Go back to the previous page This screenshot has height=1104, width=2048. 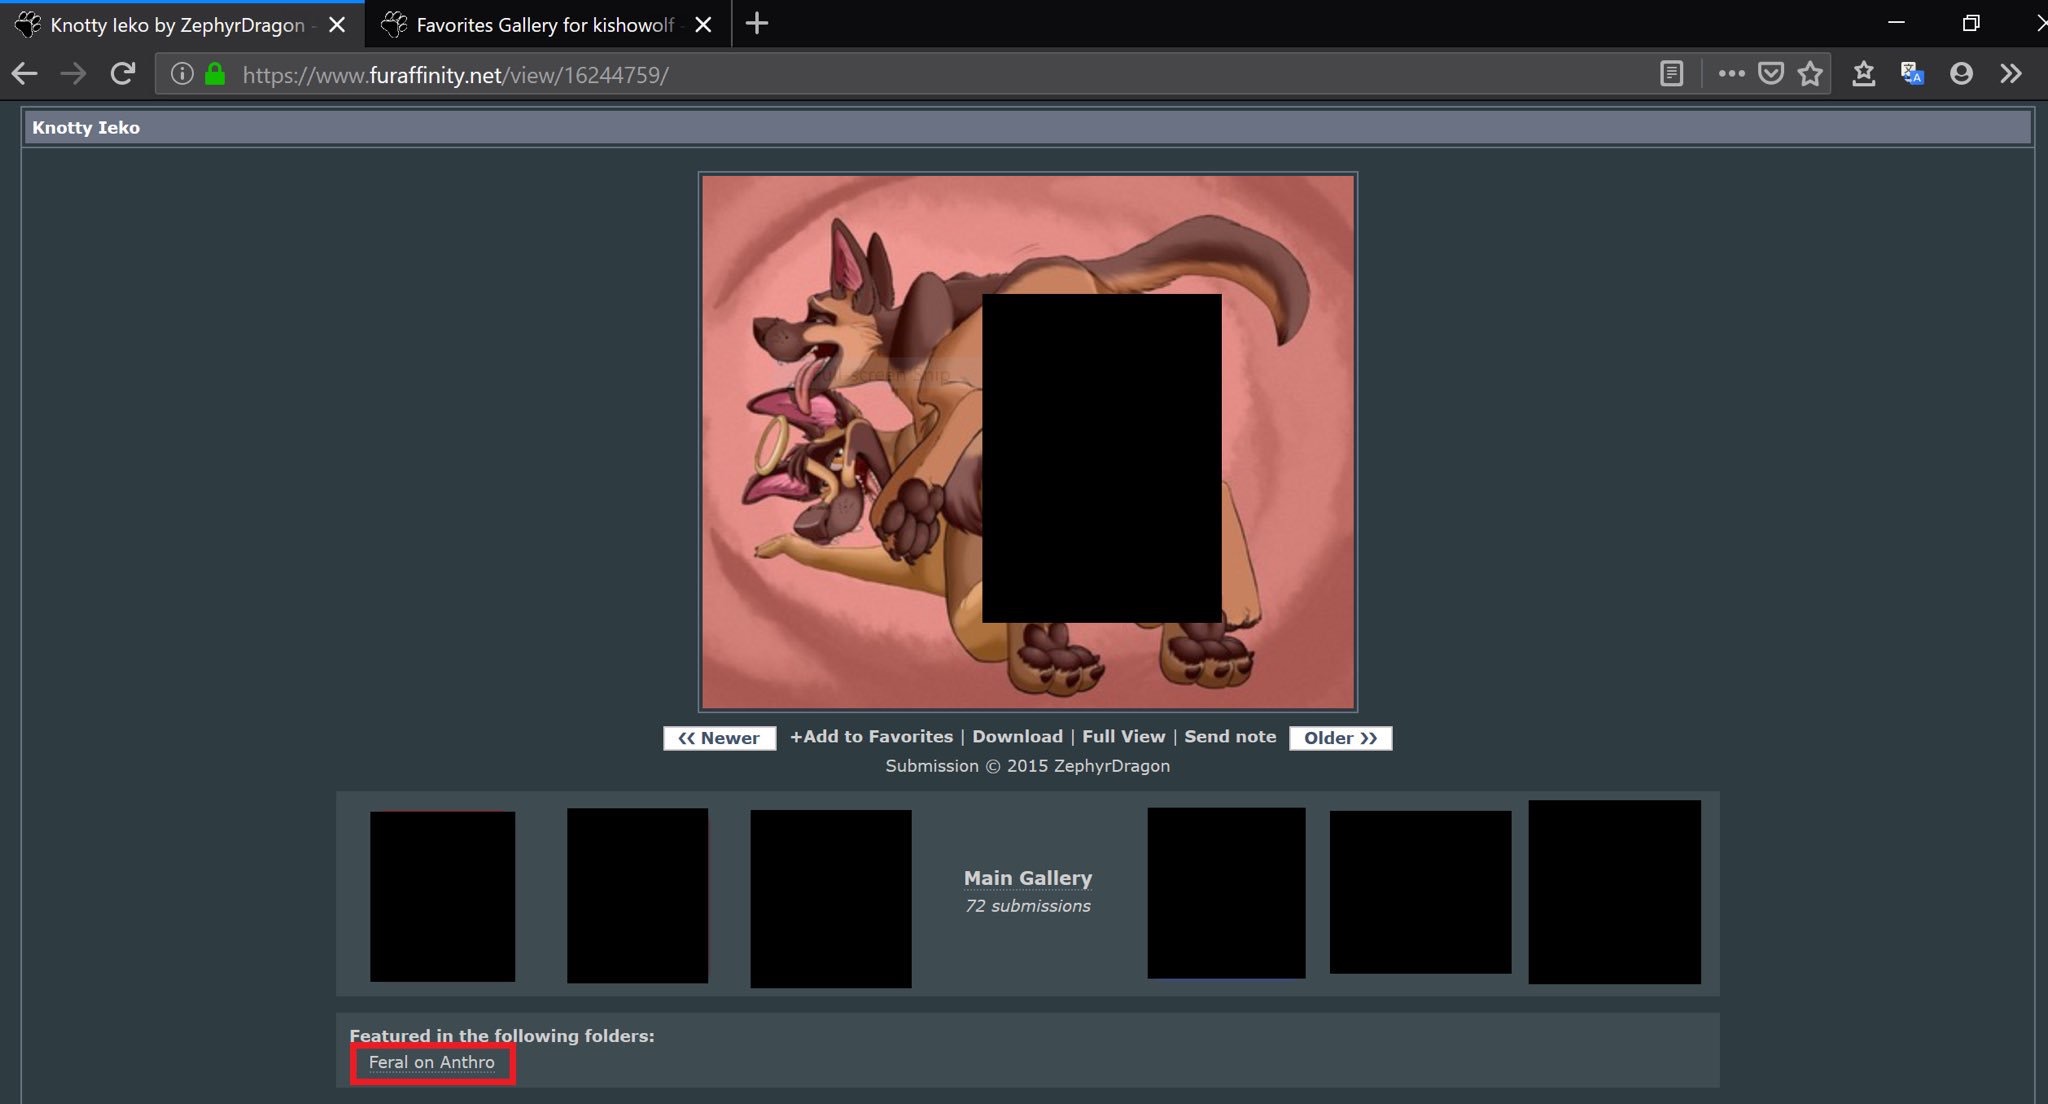(24, 74)
